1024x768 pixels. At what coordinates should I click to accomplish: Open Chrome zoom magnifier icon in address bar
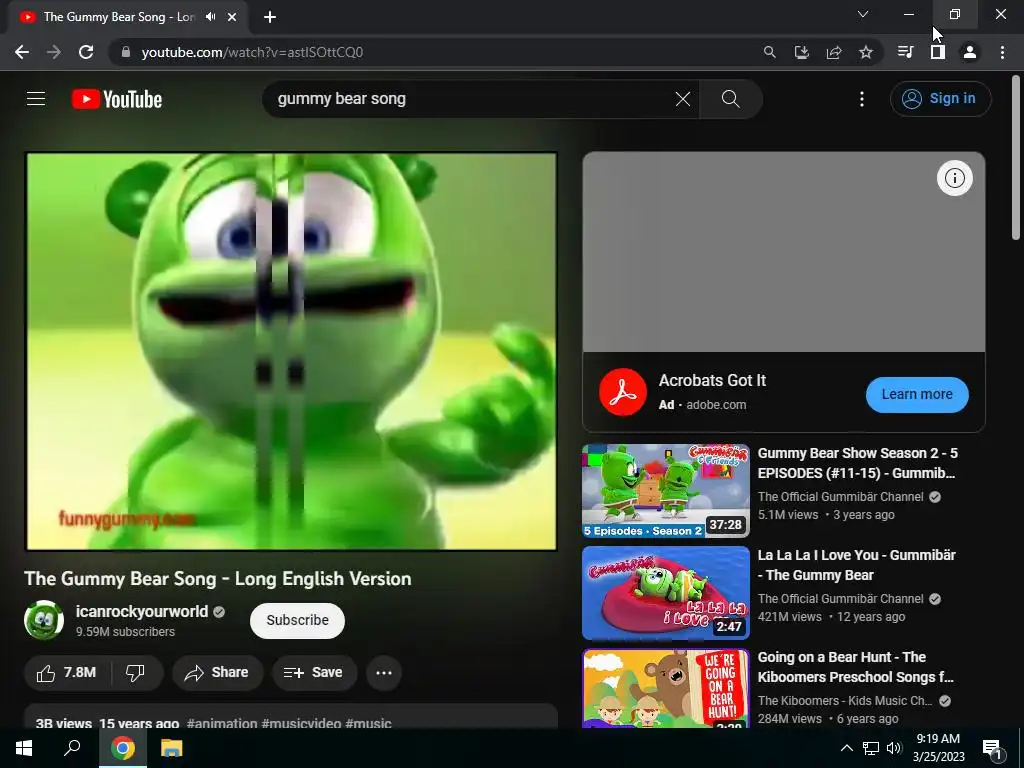click(770, 52)
